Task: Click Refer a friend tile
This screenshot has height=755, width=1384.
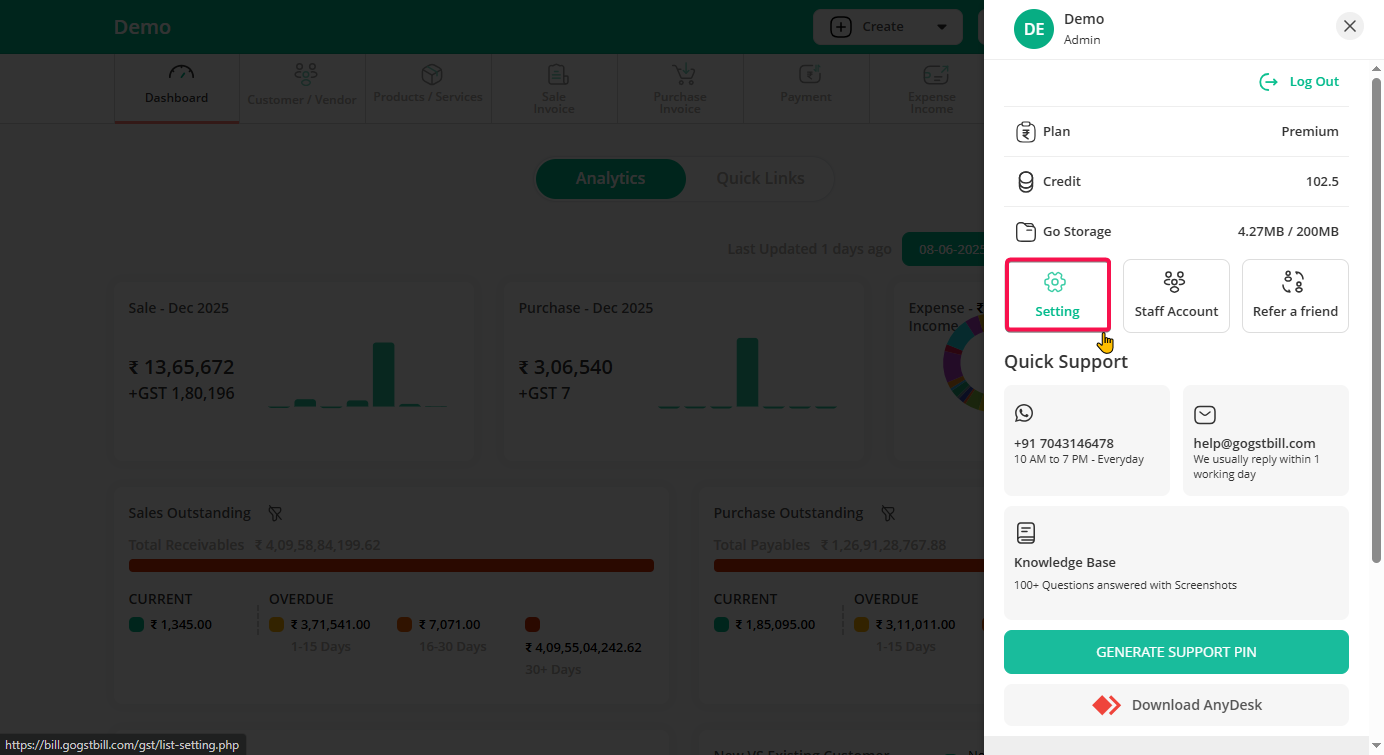Action: point(1295,295)
